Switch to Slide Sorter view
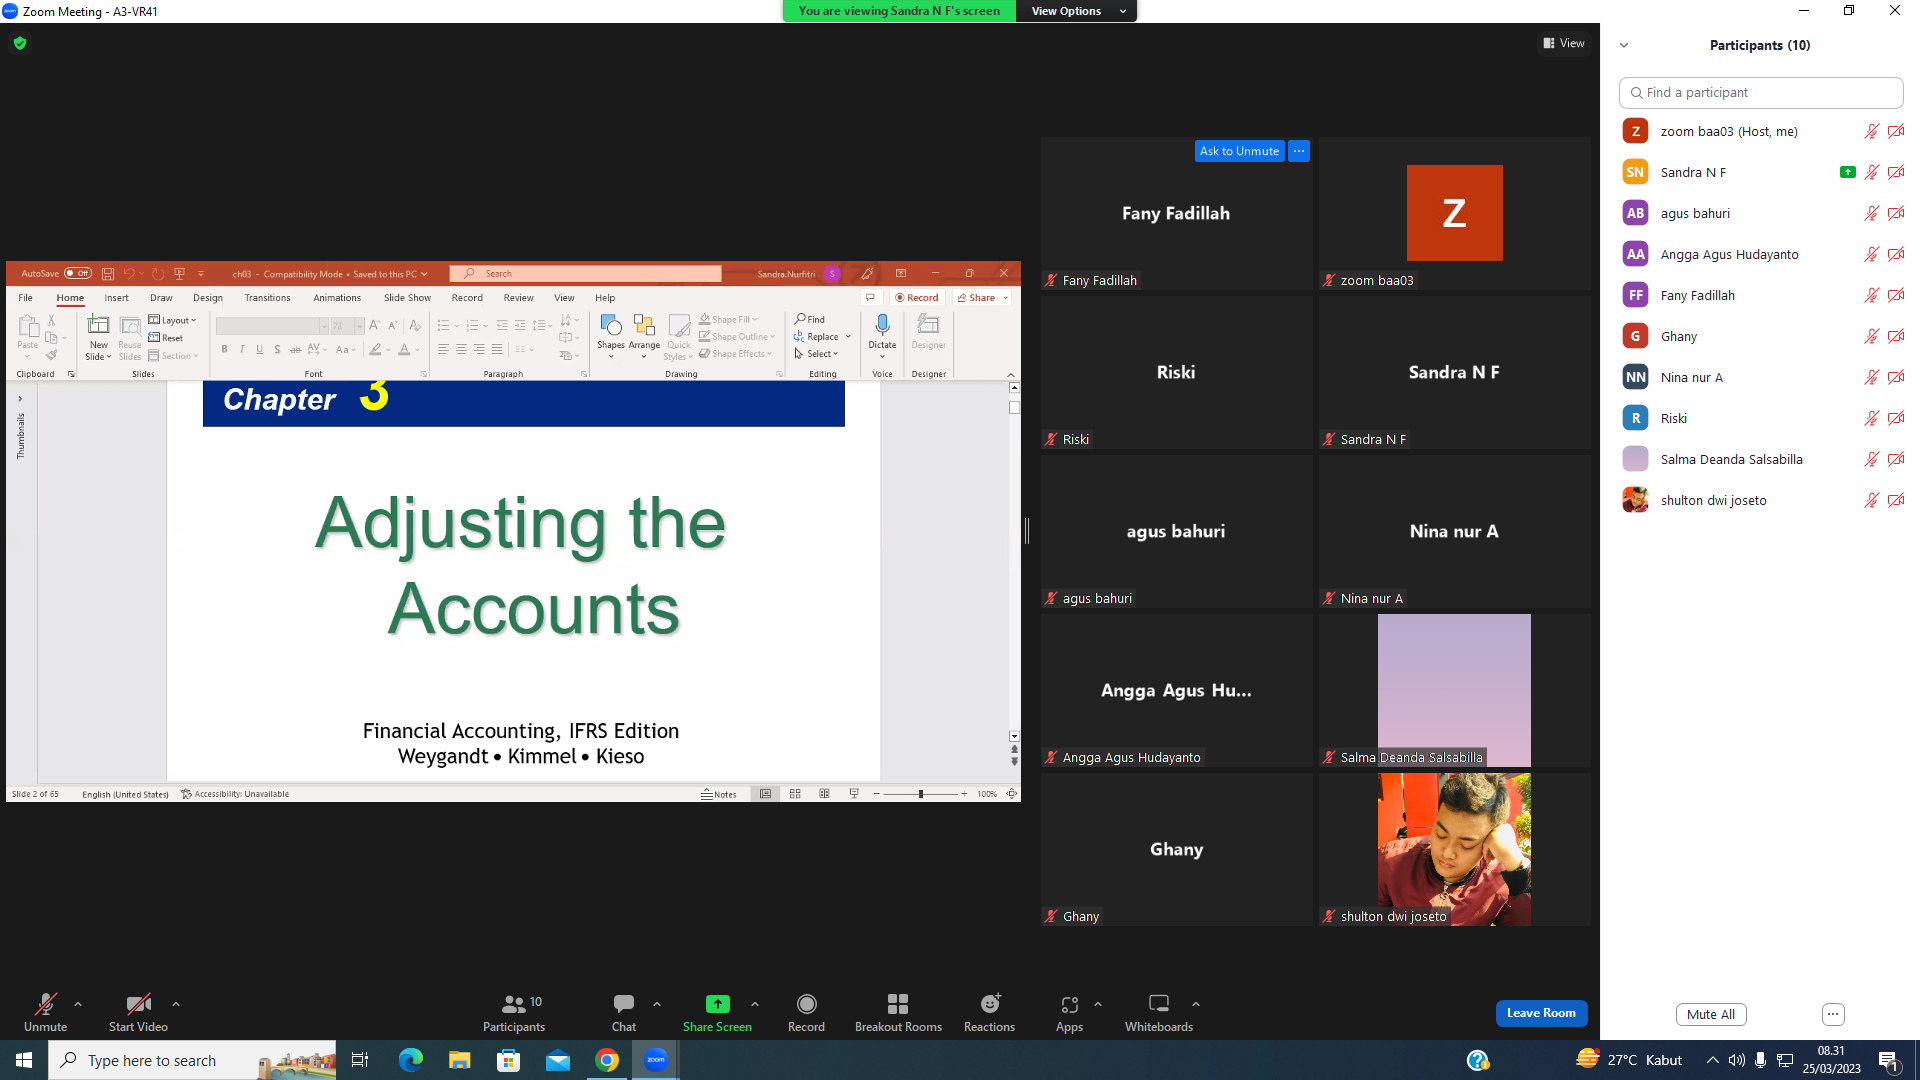1920x1080 pixels. (x=795, y=794)
